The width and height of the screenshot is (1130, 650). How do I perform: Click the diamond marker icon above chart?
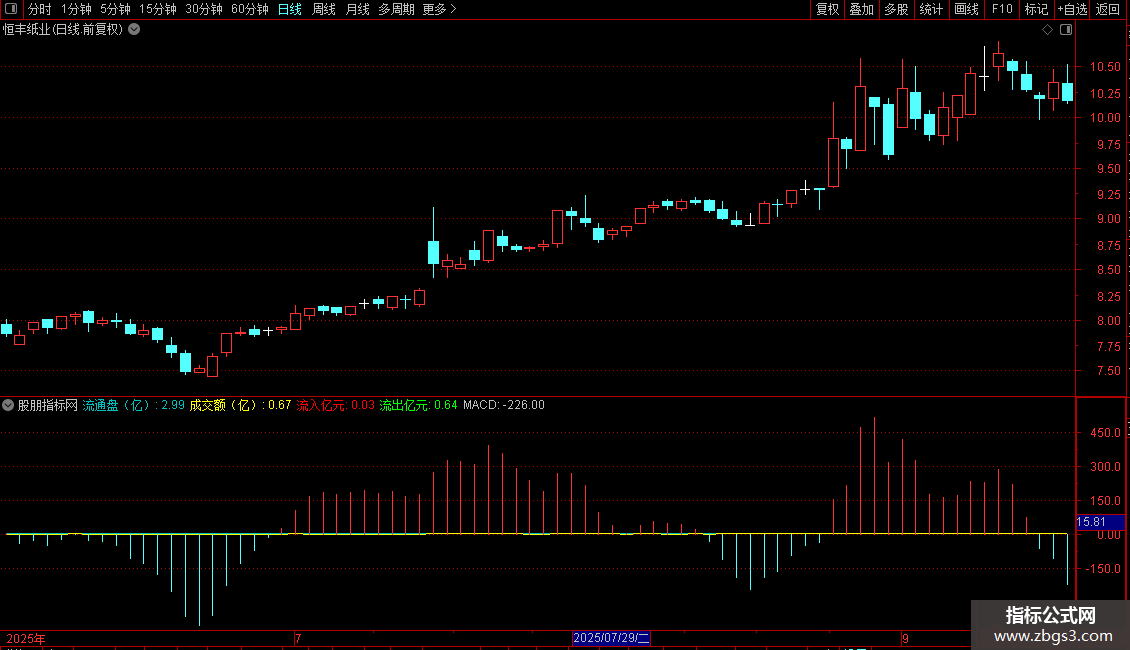pos(1047,30)
